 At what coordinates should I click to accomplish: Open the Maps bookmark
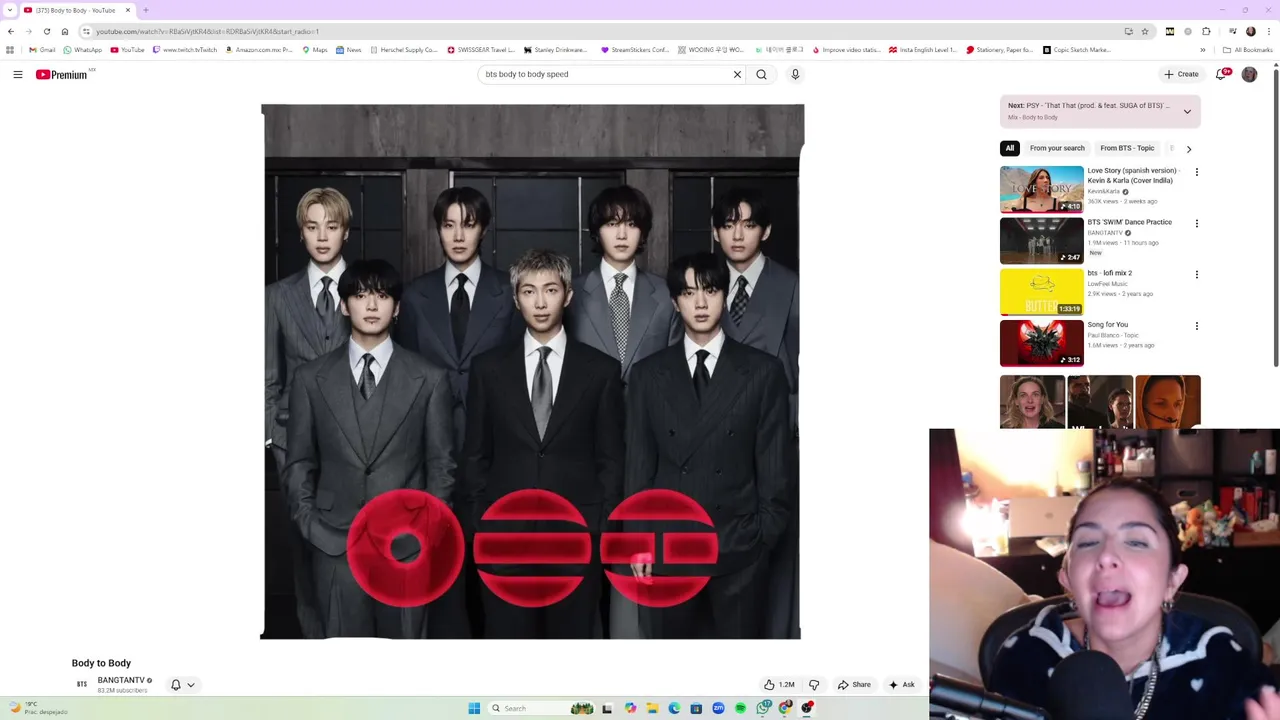coord(314,50)
